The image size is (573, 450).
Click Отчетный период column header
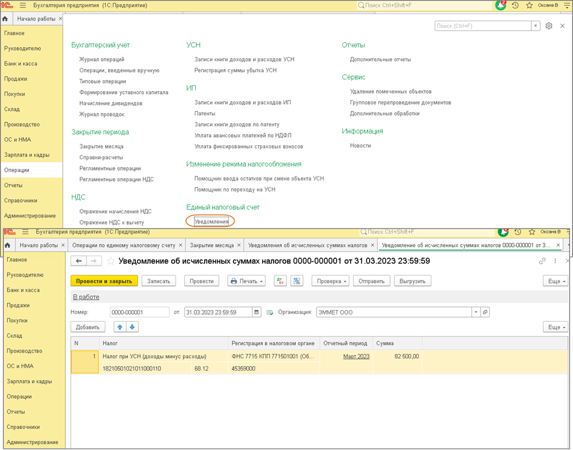pos(345,343)
